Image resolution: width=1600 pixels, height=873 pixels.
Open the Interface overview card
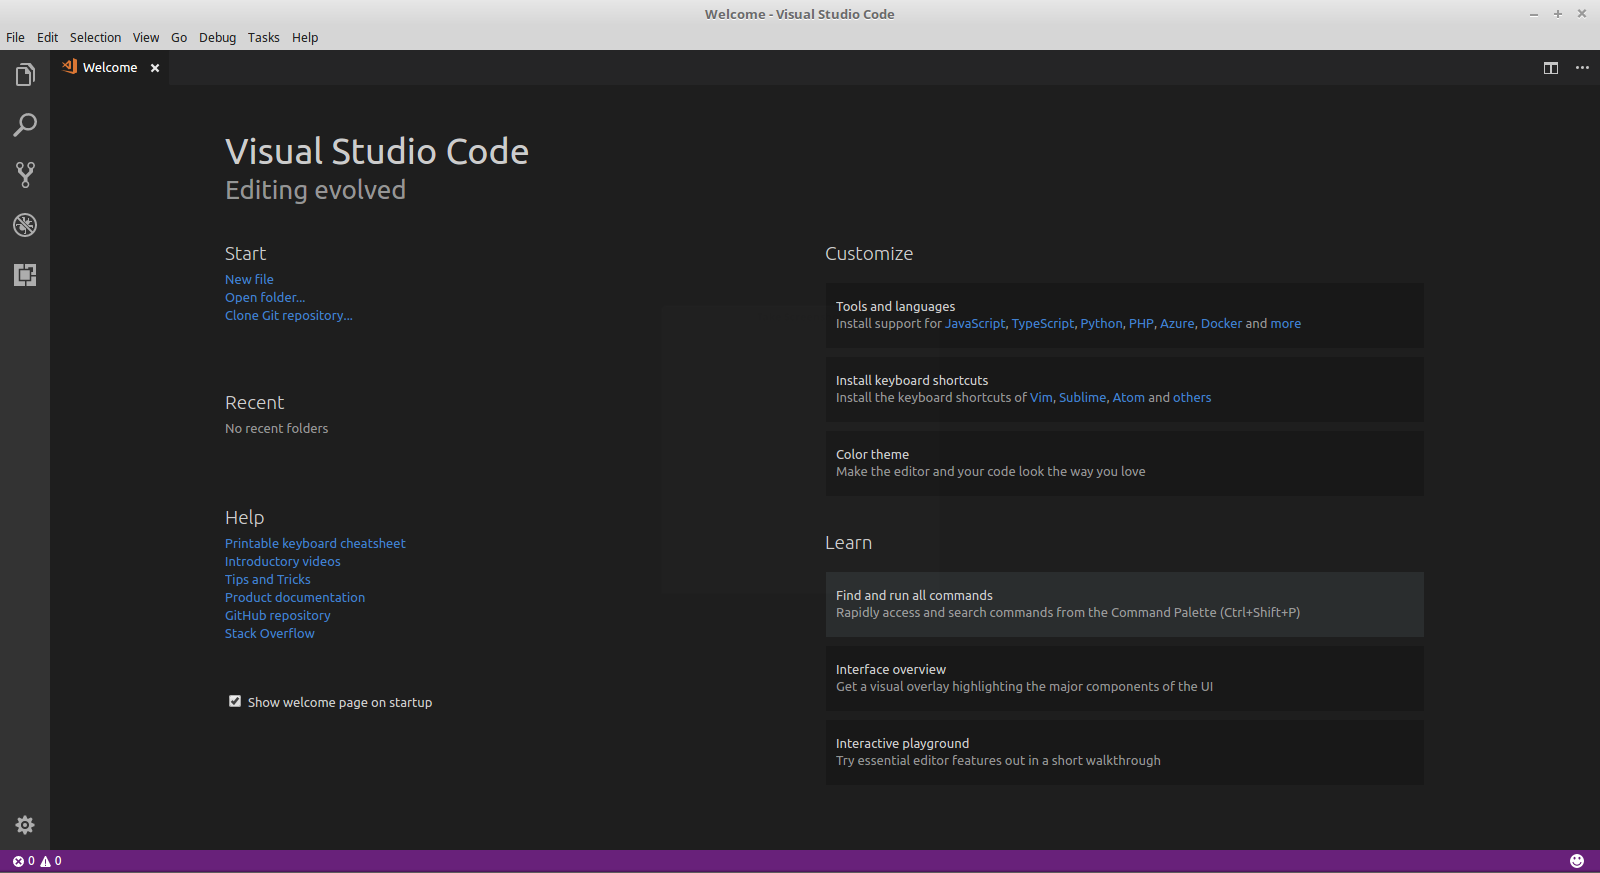pyautogui.click(x=1124, y=678)
